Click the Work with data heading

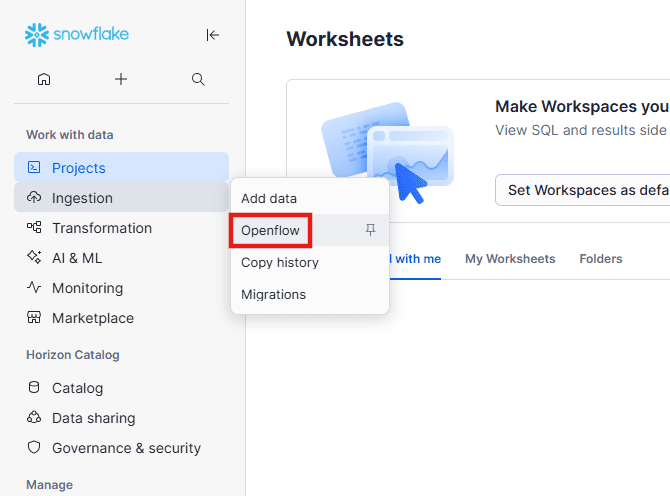[x=70, y=135]
